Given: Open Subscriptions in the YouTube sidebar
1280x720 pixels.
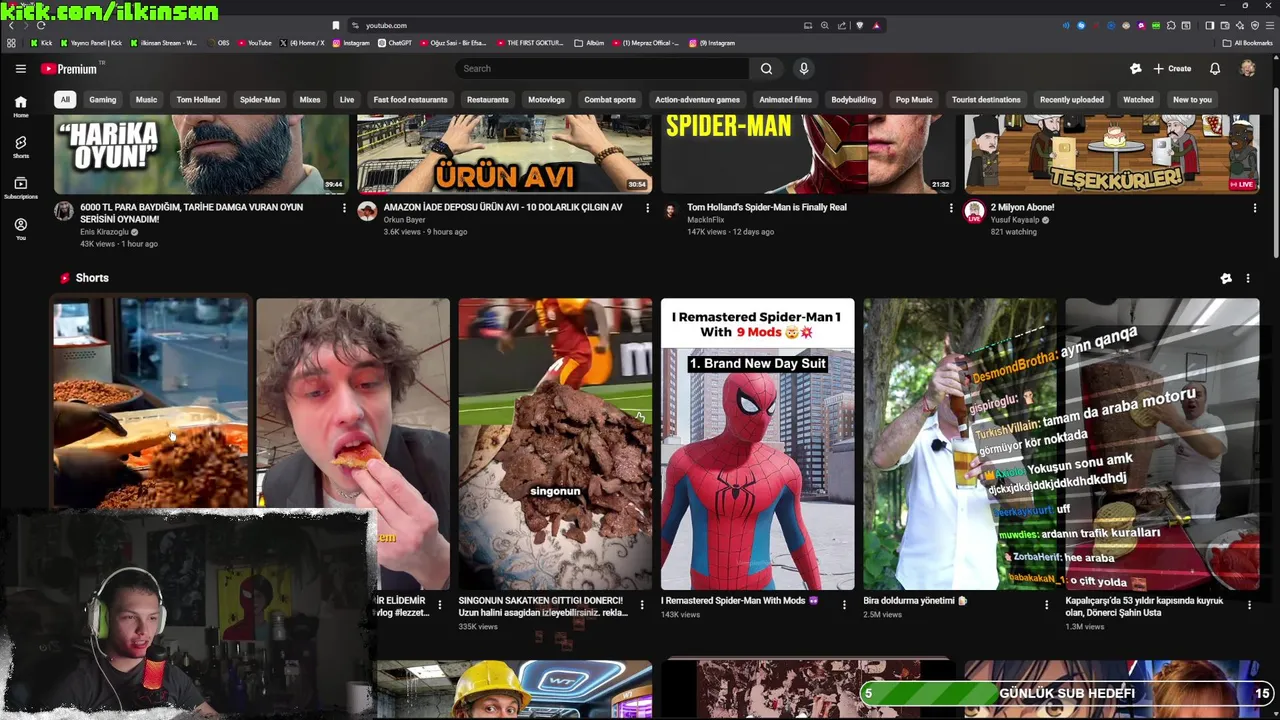Looking at the screenshot, I should tap(20, 188).
